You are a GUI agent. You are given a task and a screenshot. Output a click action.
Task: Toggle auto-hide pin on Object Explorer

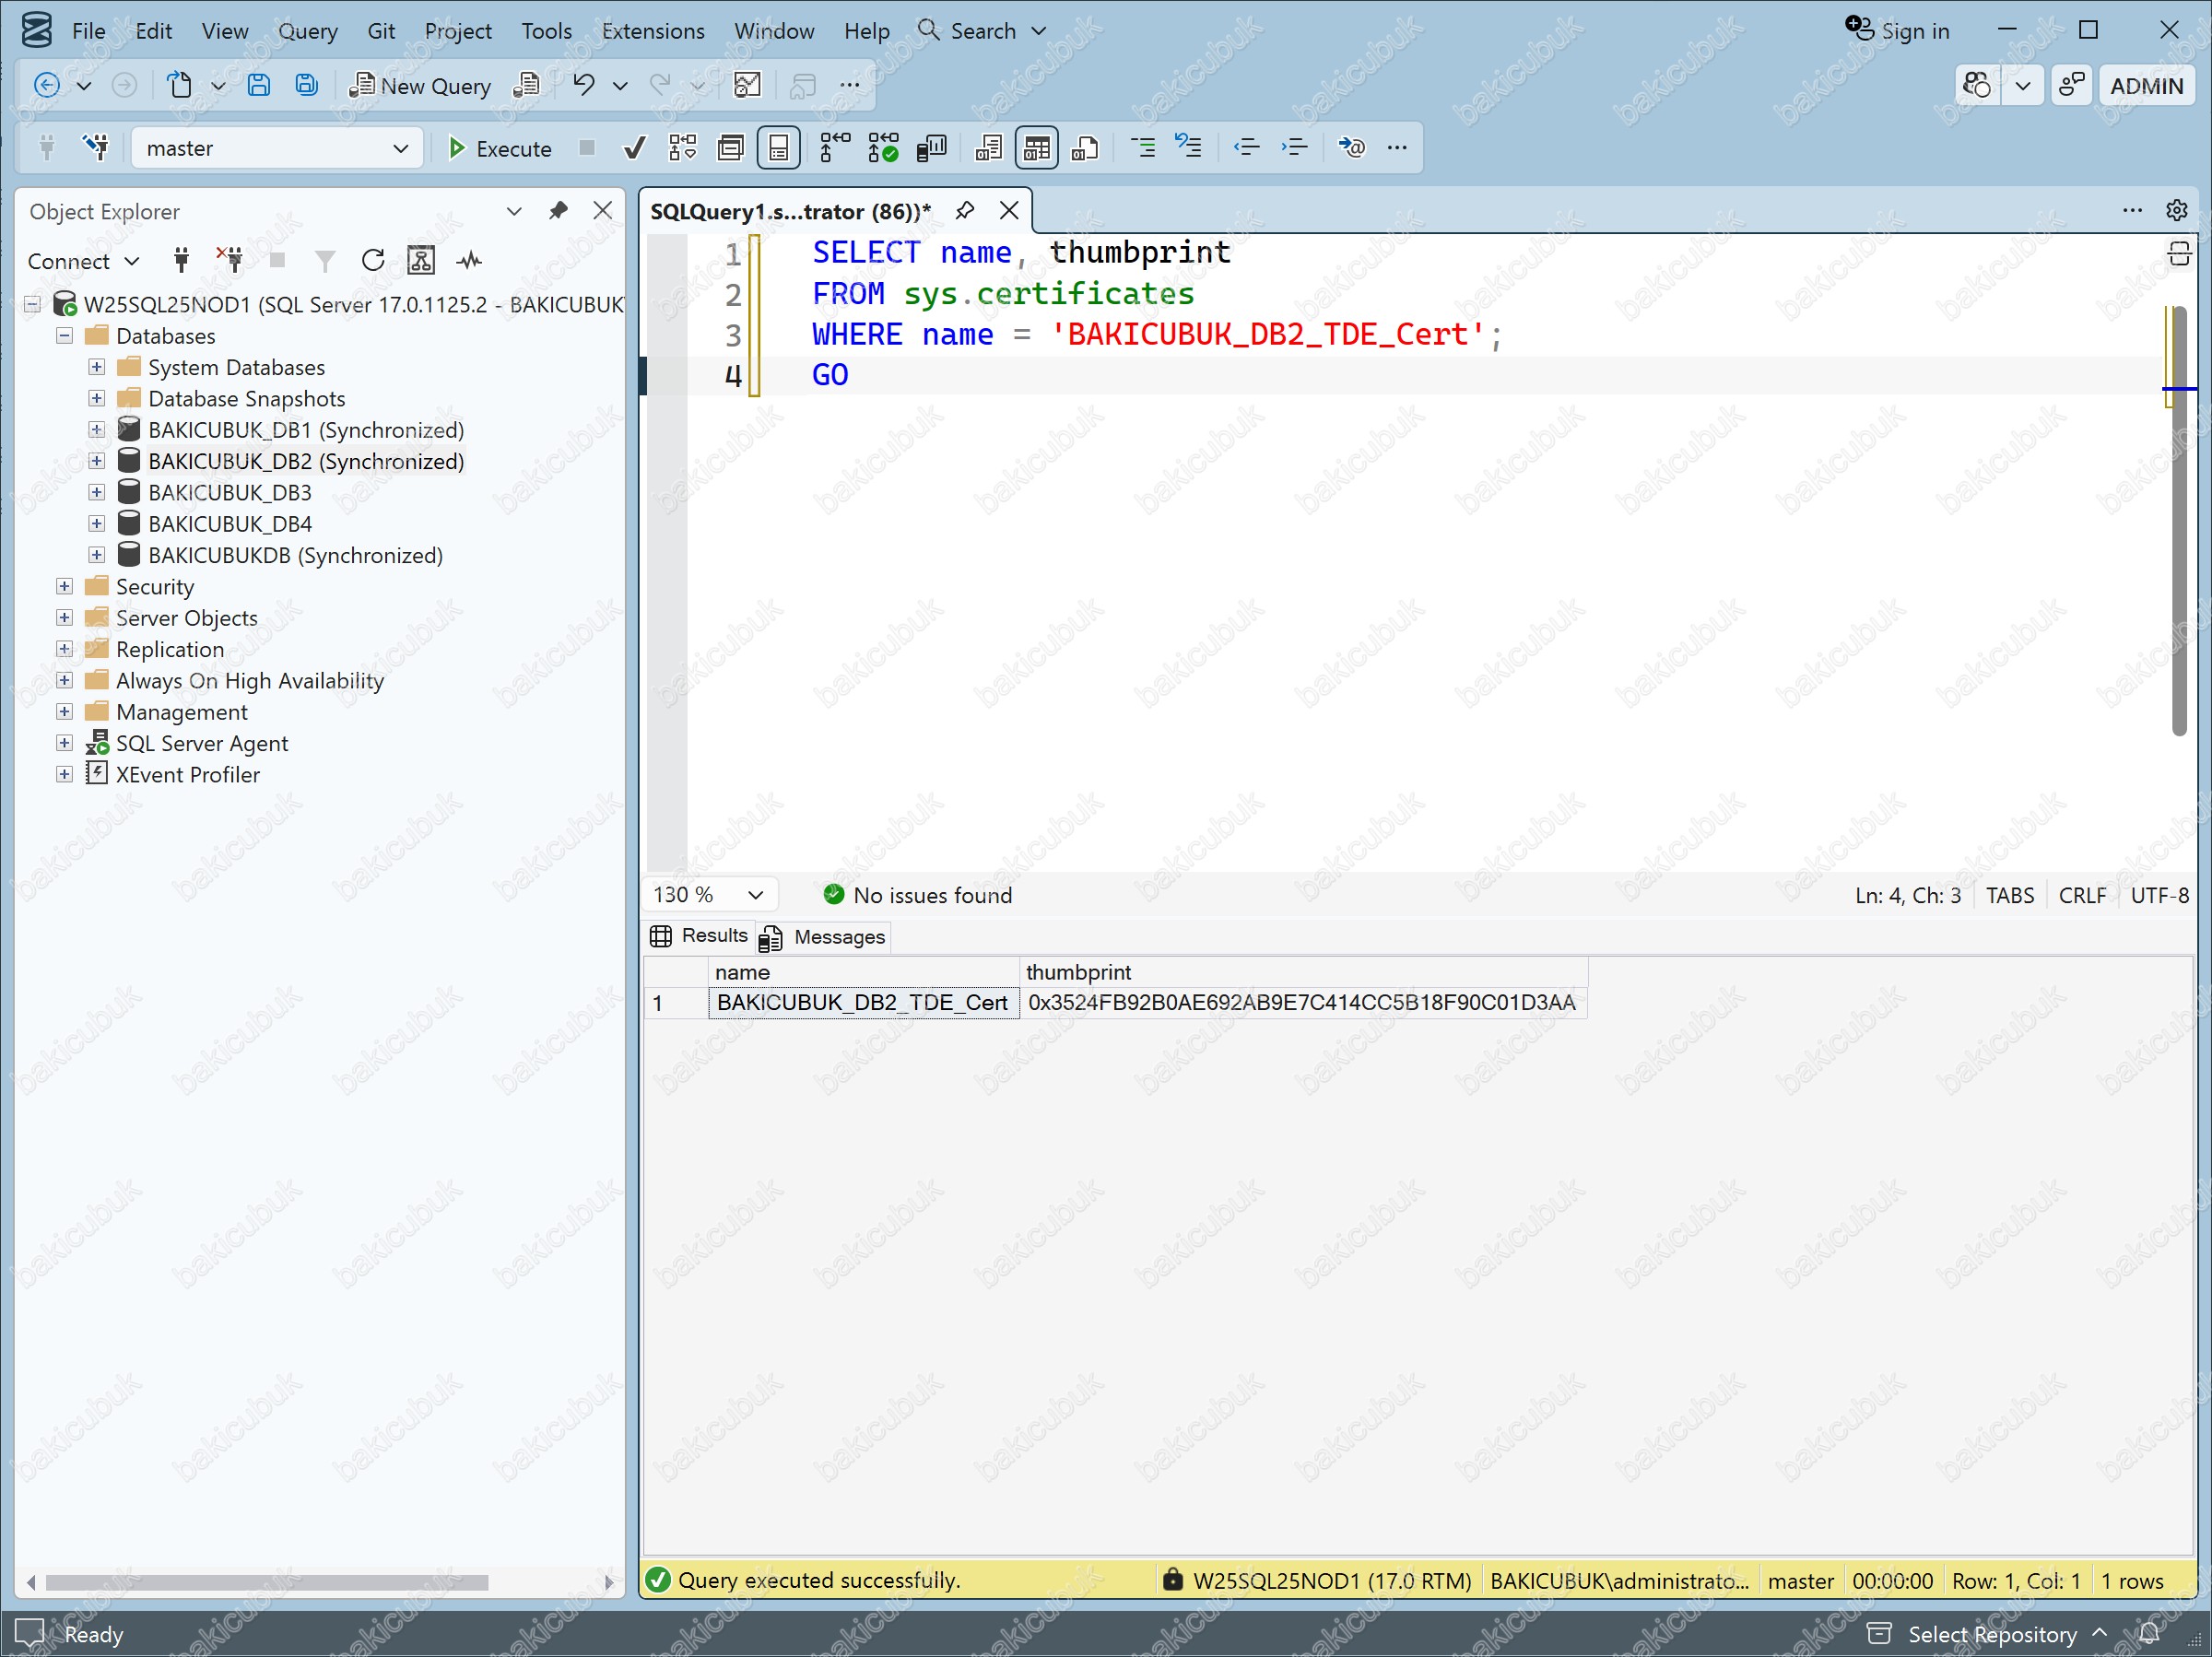(558, 210)
